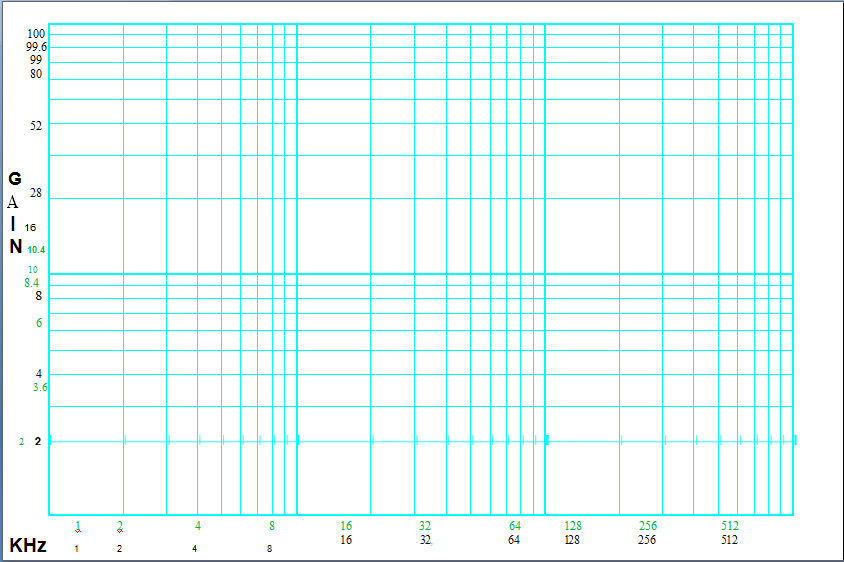Click the 100 label on the gain axis
The image size is (844, 562).
click(x=36, y=34)
